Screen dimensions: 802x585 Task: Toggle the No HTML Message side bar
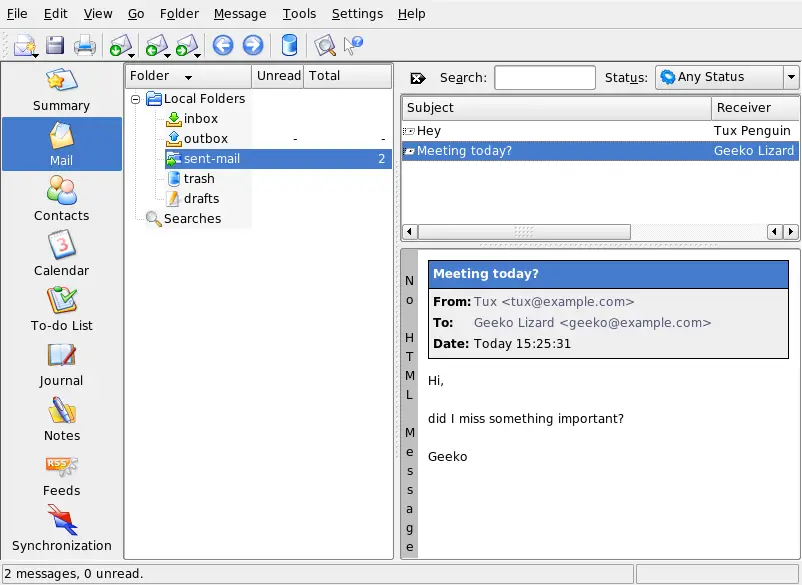pyautogui.click(x=409, y=402)
